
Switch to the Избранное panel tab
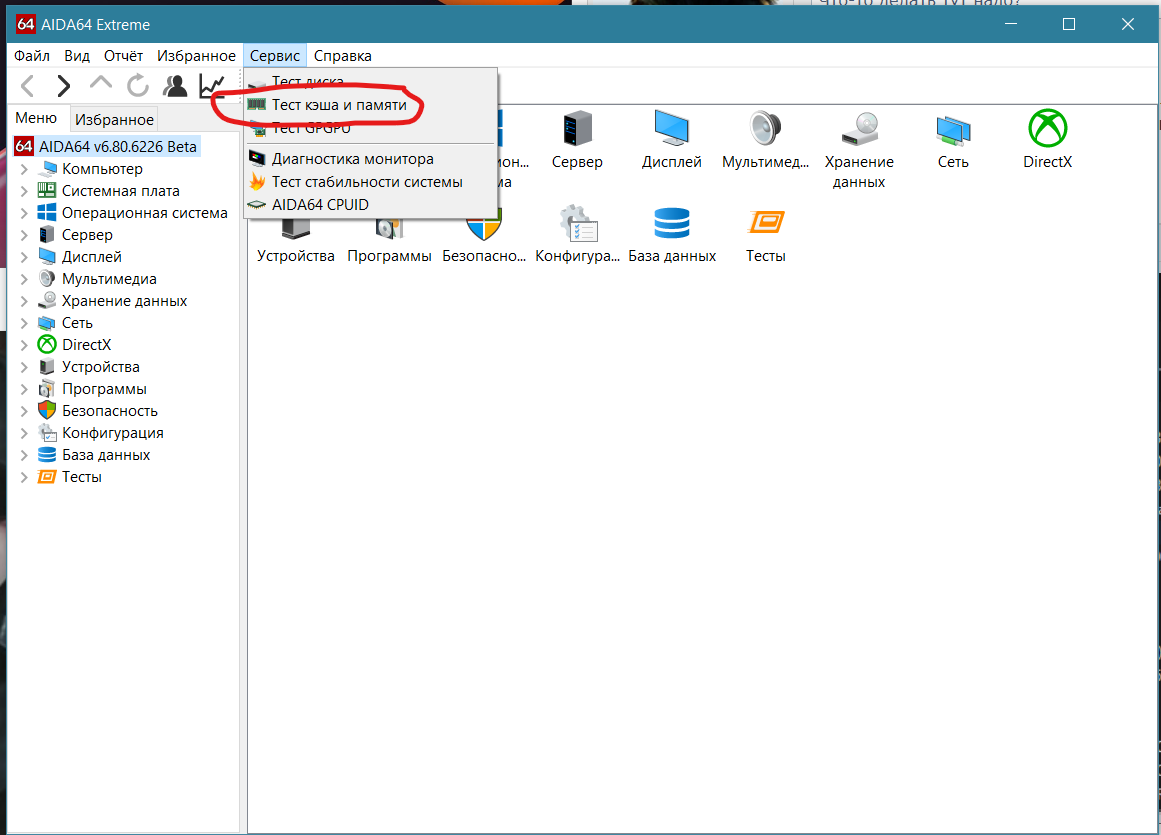[x=114, y=119]
